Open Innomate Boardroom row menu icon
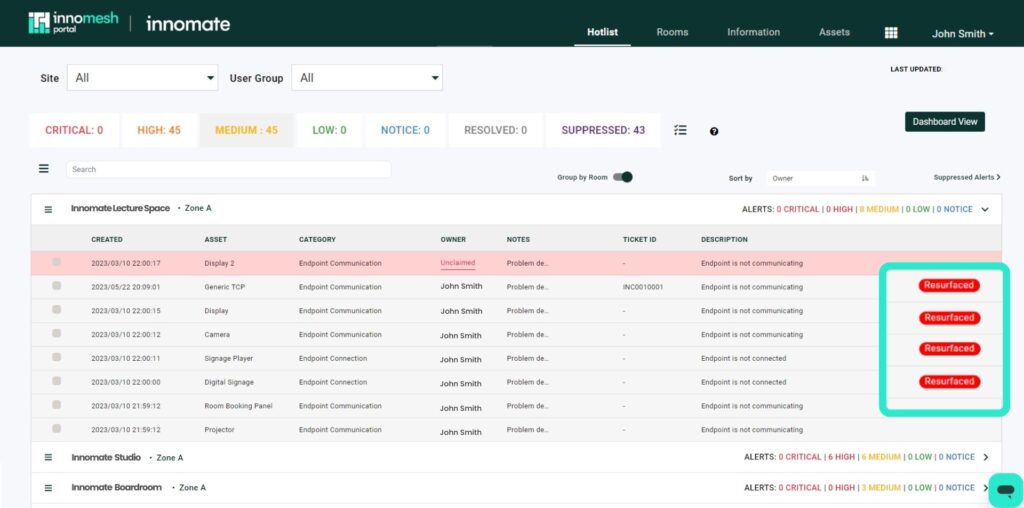Image resolution: width=1024 pixels, height=508 pixels. [48, 488]
